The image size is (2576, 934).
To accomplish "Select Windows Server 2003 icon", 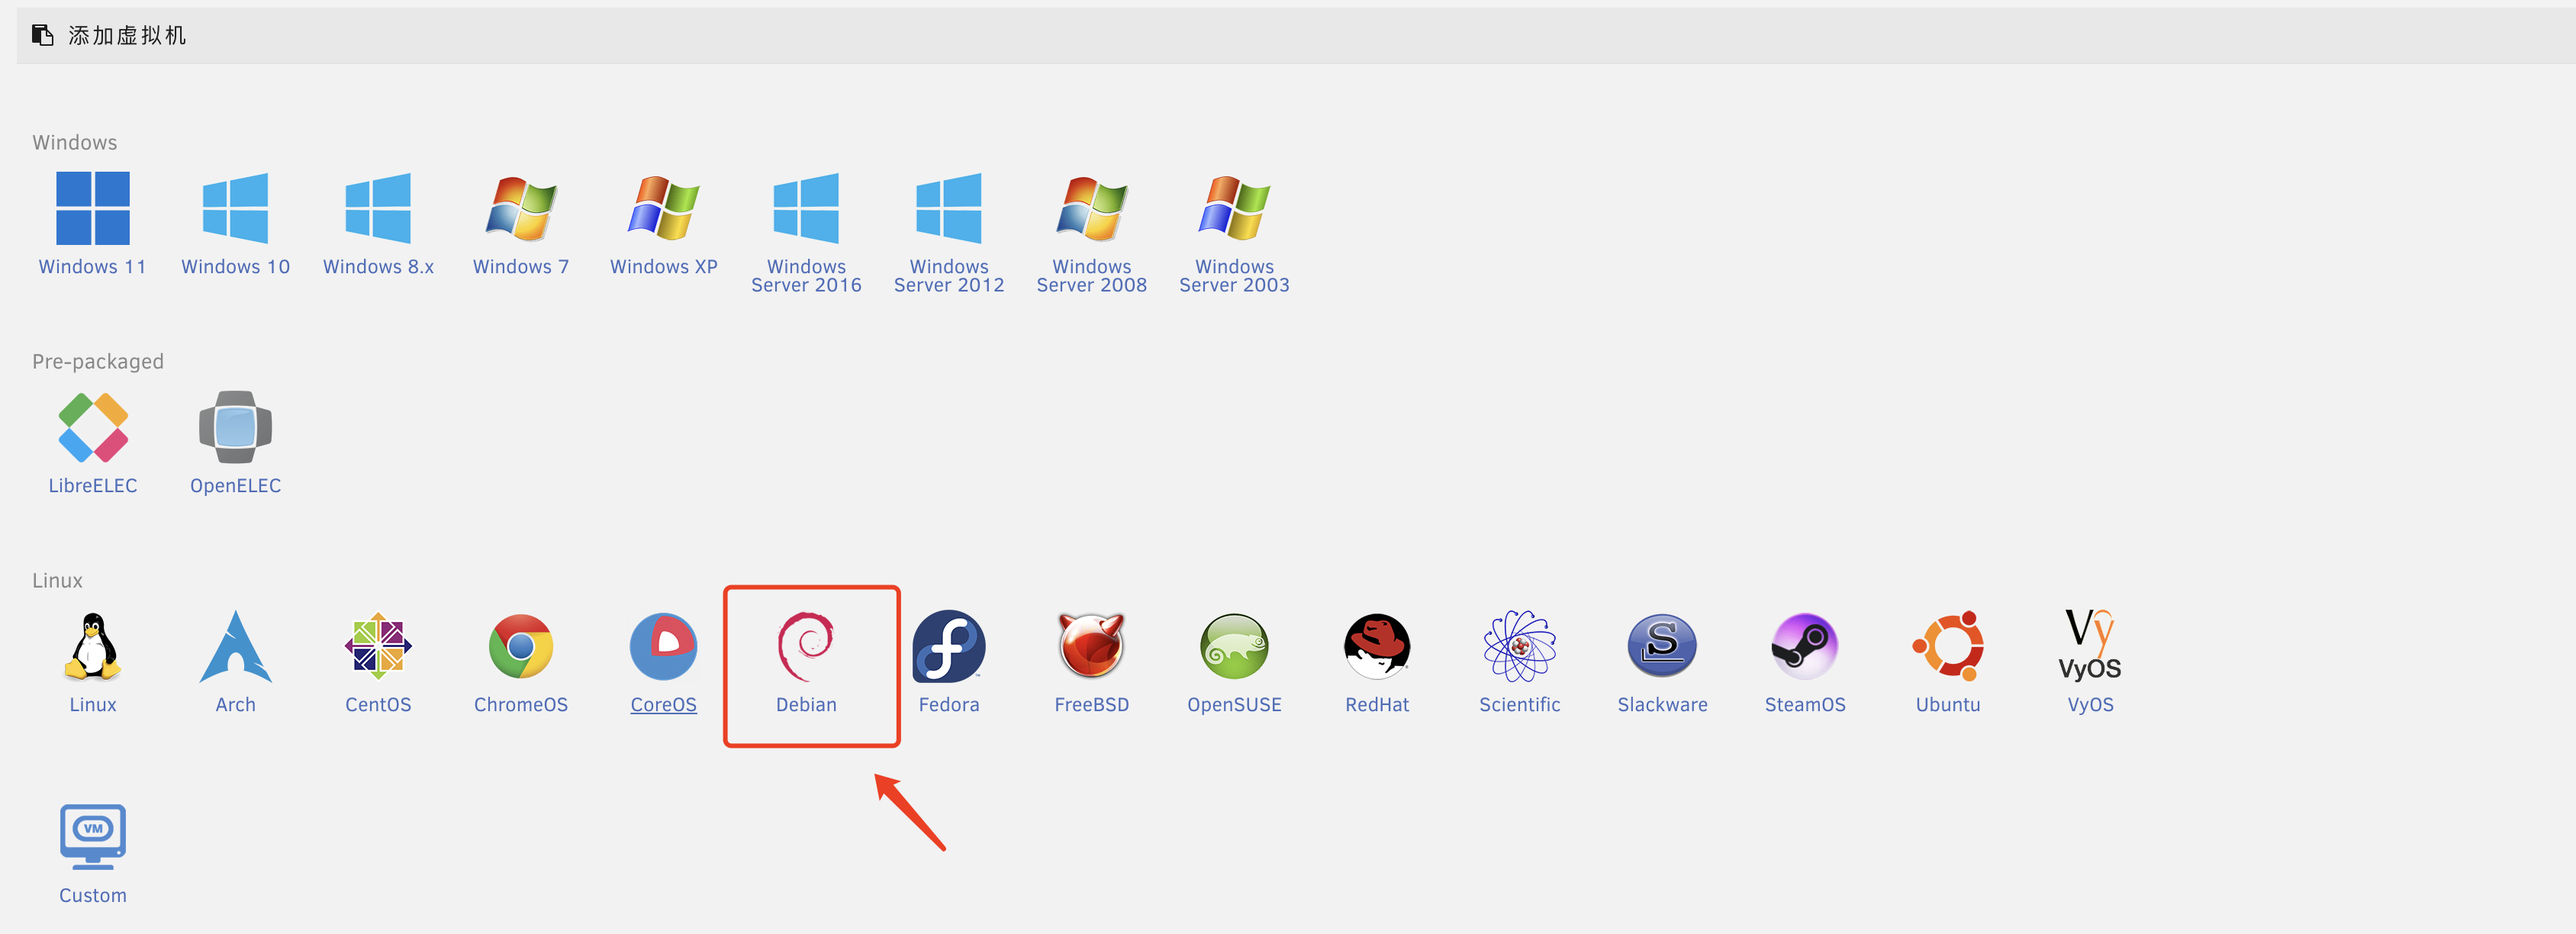I will 1235,208.
